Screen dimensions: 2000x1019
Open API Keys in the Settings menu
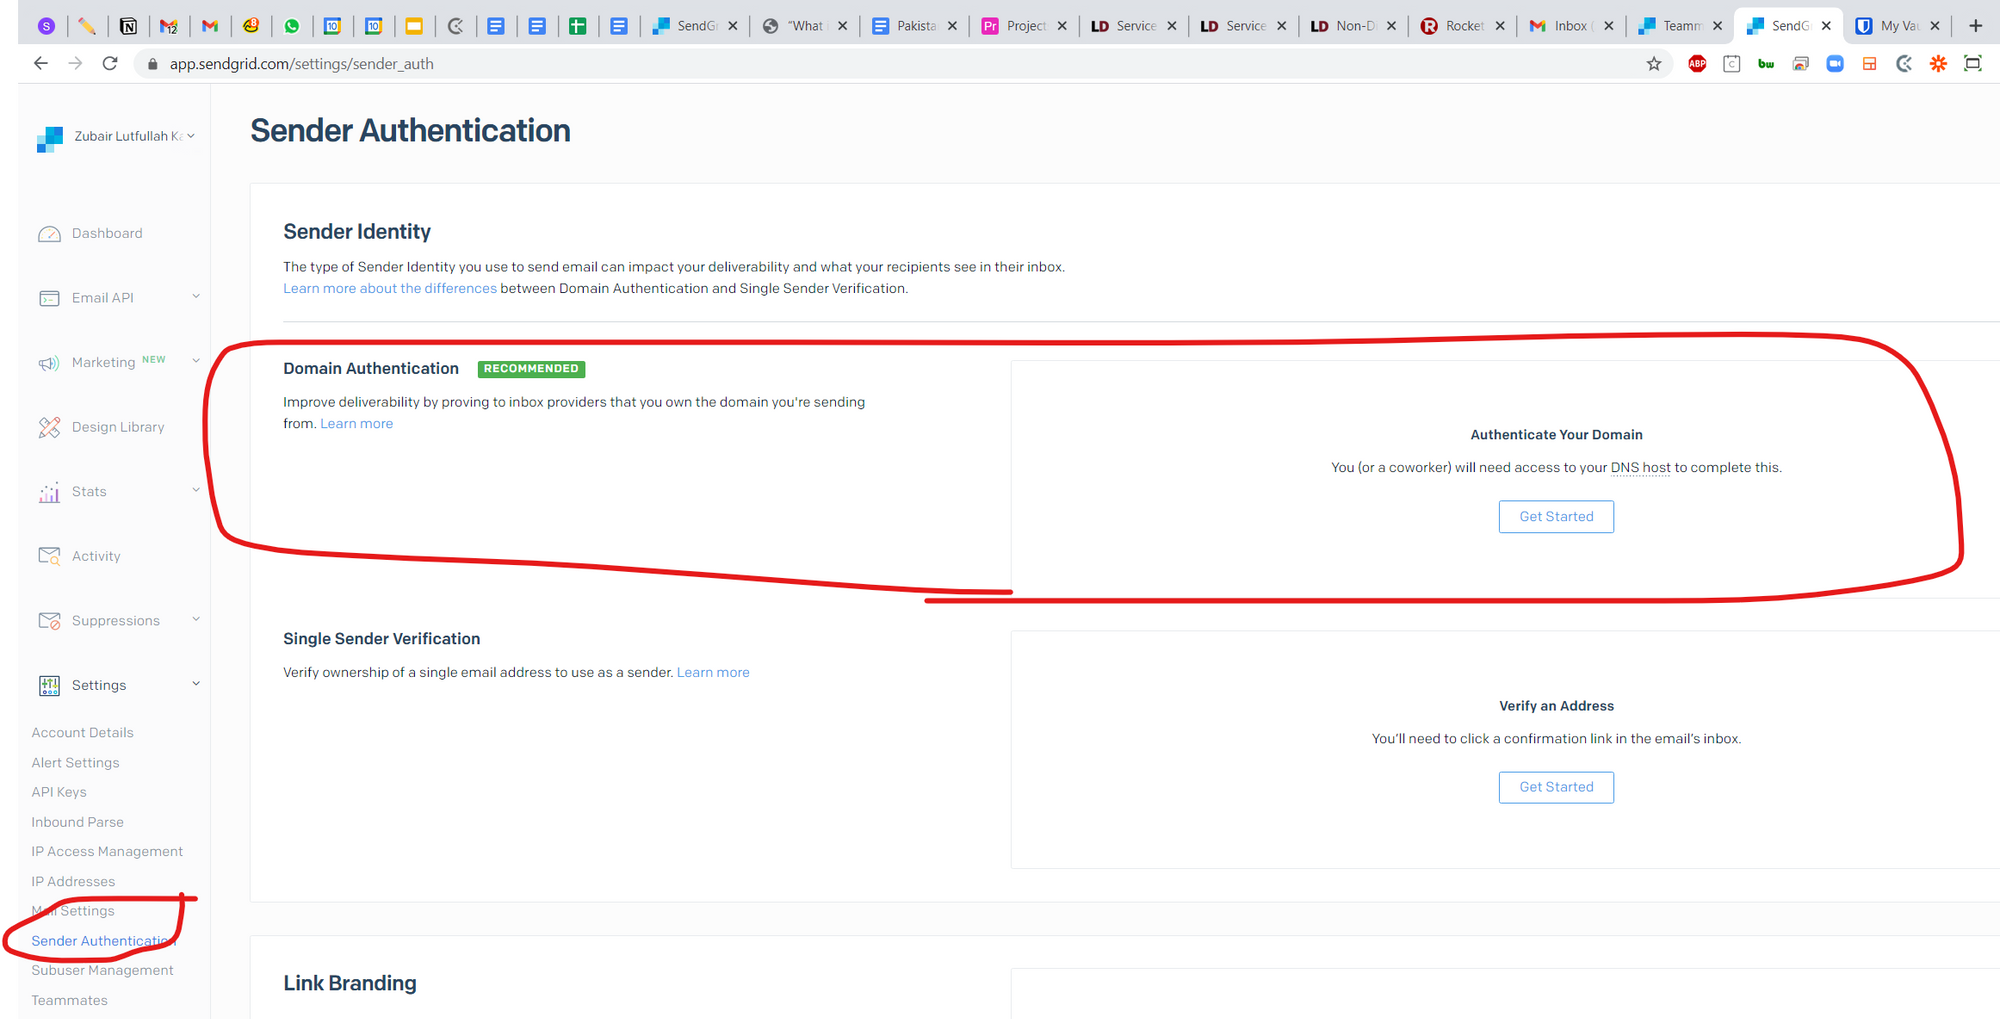pos(59,792)
